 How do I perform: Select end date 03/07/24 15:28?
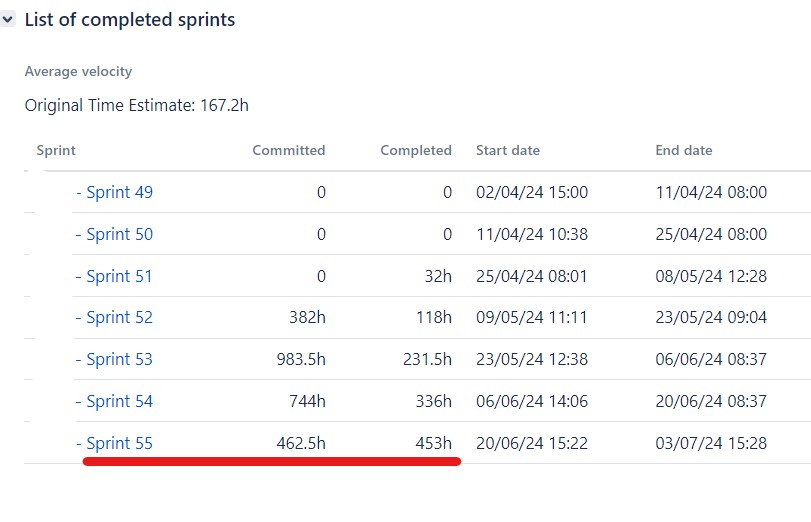tap(711, 443)
